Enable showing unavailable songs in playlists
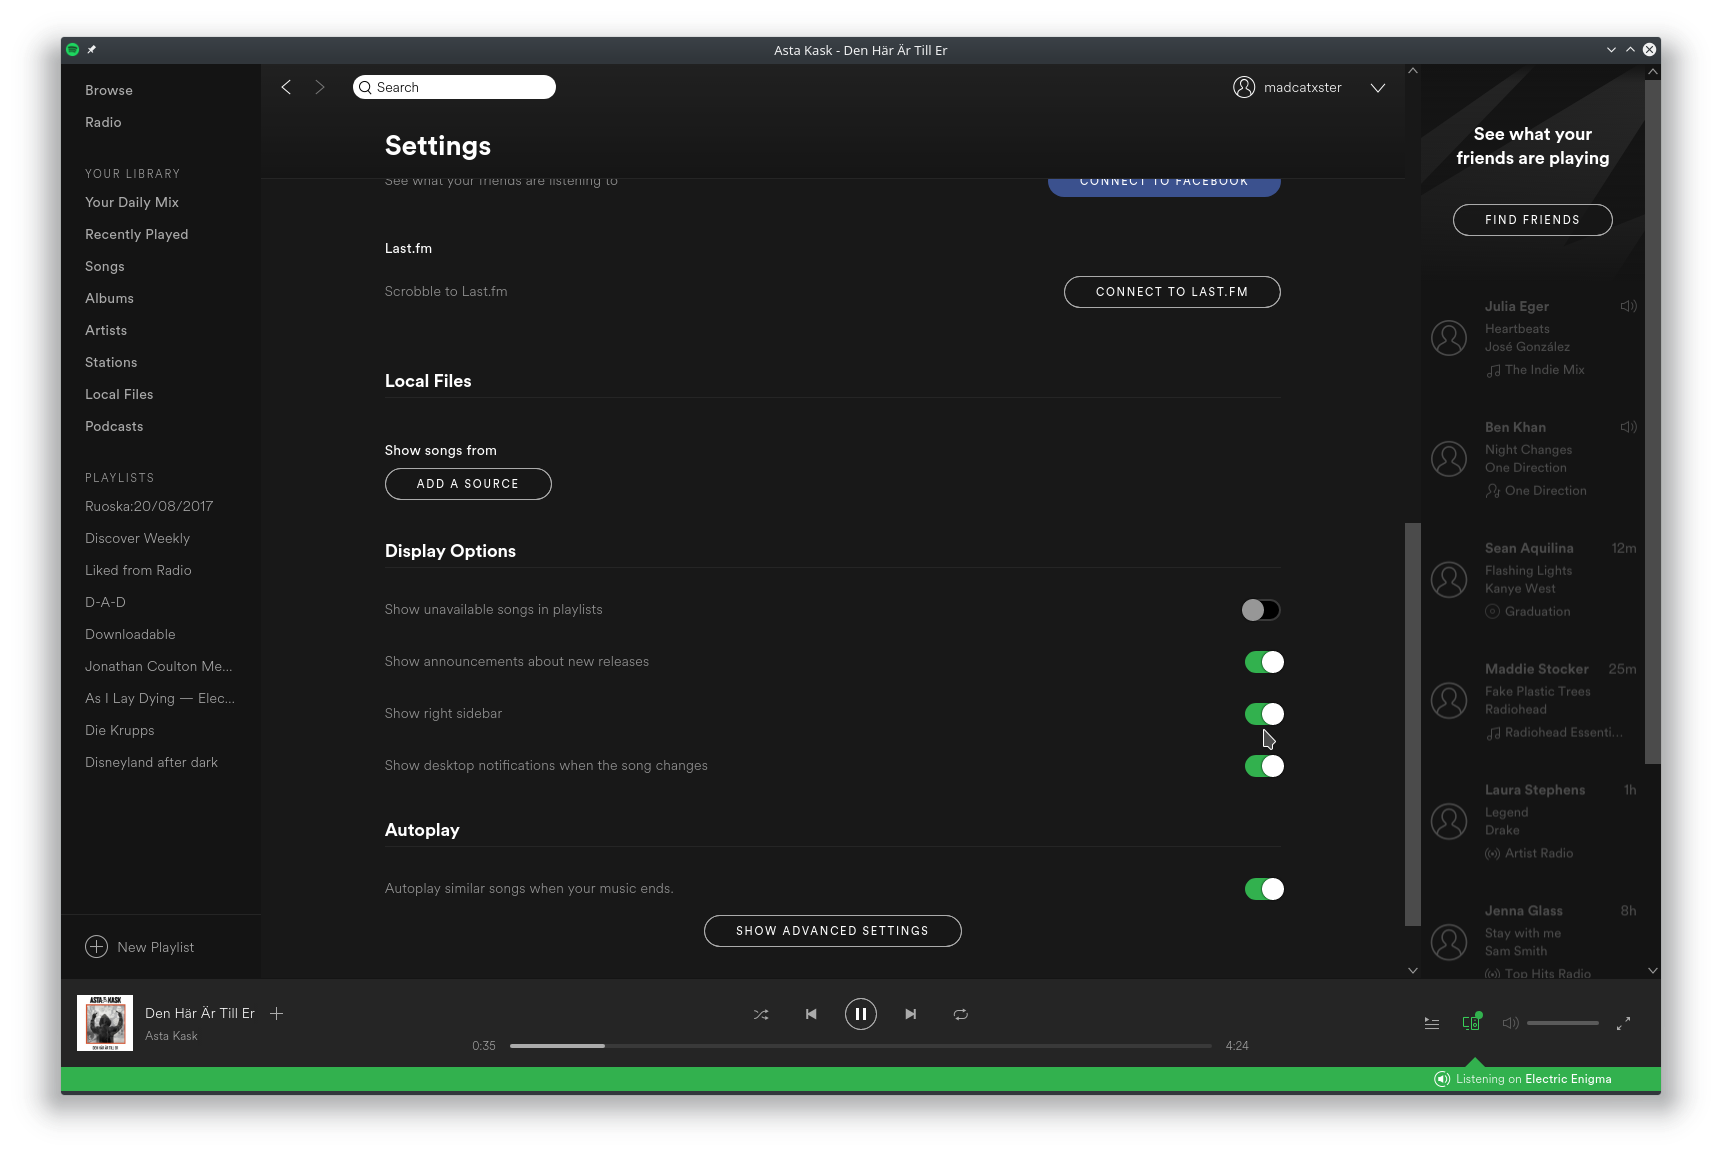 pyautogui.click(x=1261, y=610)
